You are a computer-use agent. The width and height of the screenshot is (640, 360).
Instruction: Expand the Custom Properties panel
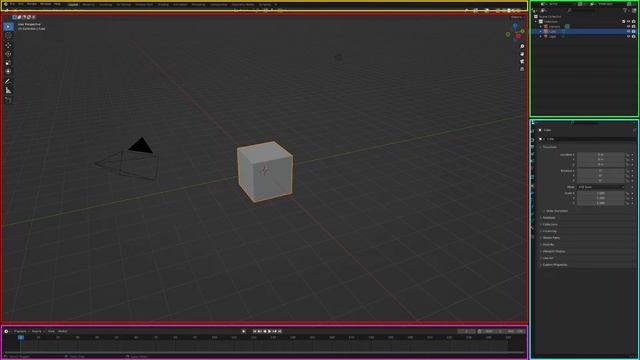tap(554, 264)
